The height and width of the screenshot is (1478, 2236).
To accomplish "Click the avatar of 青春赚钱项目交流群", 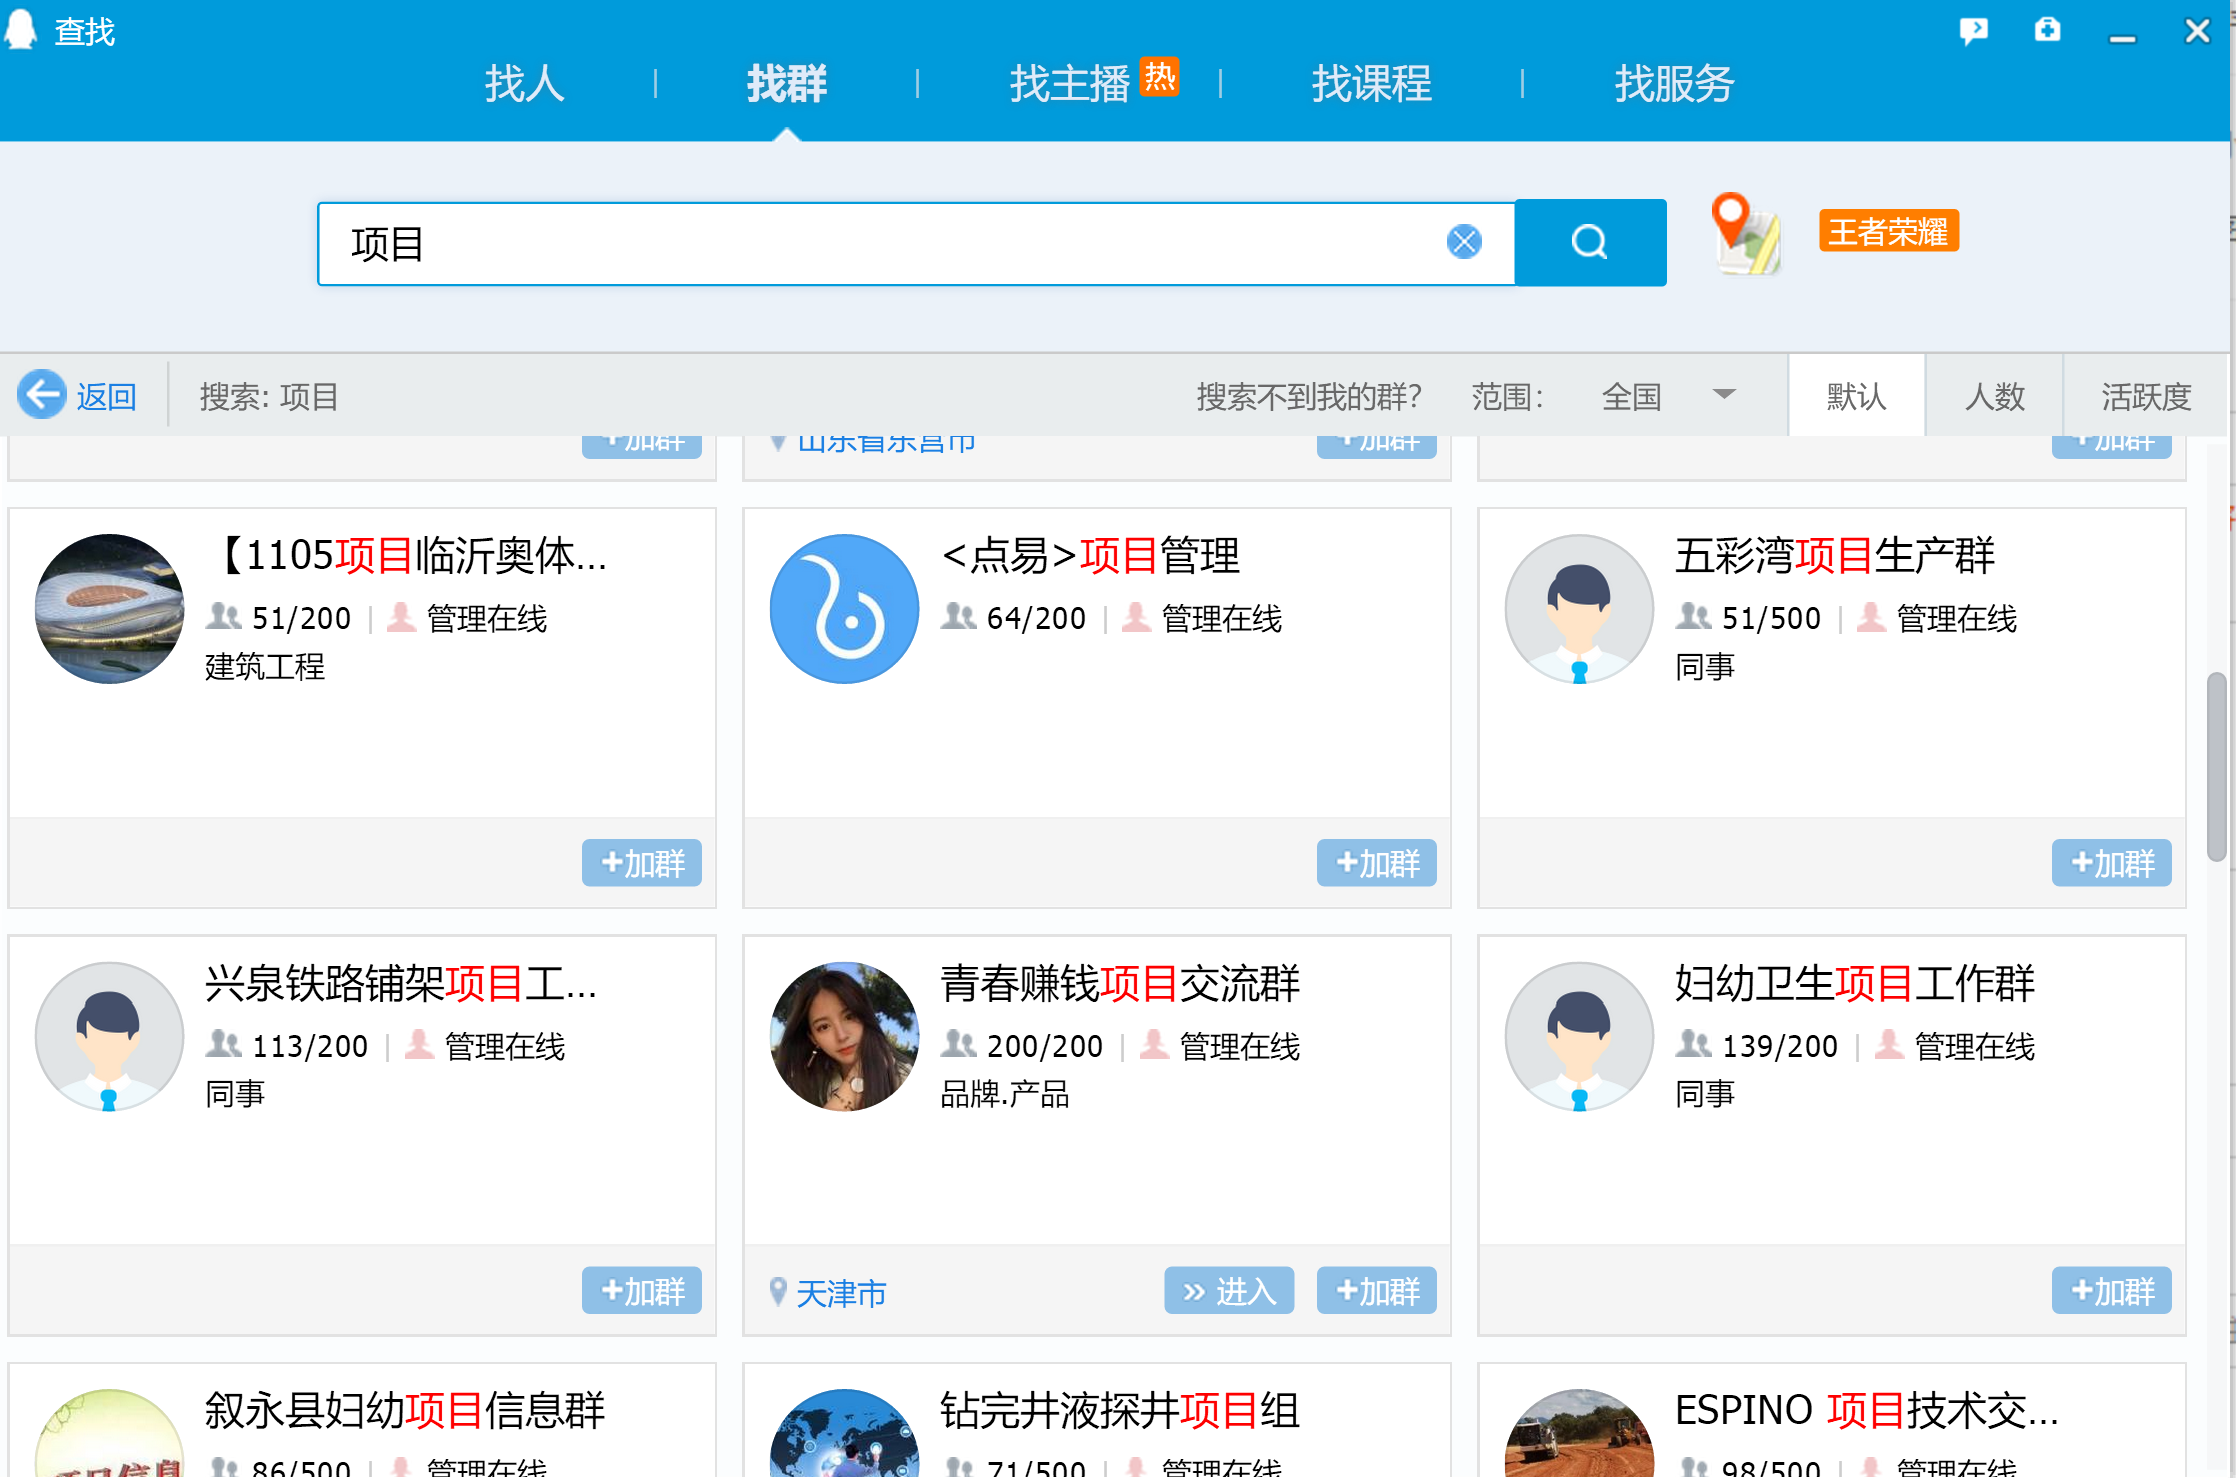I will [x=844, y=1037].
